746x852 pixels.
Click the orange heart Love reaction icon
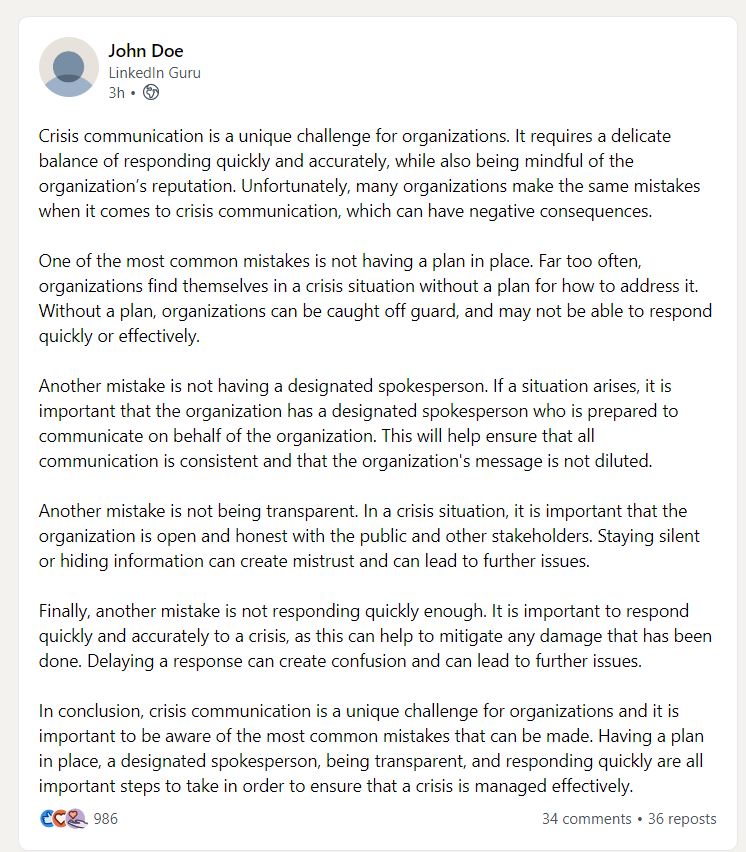click(61, 818)
